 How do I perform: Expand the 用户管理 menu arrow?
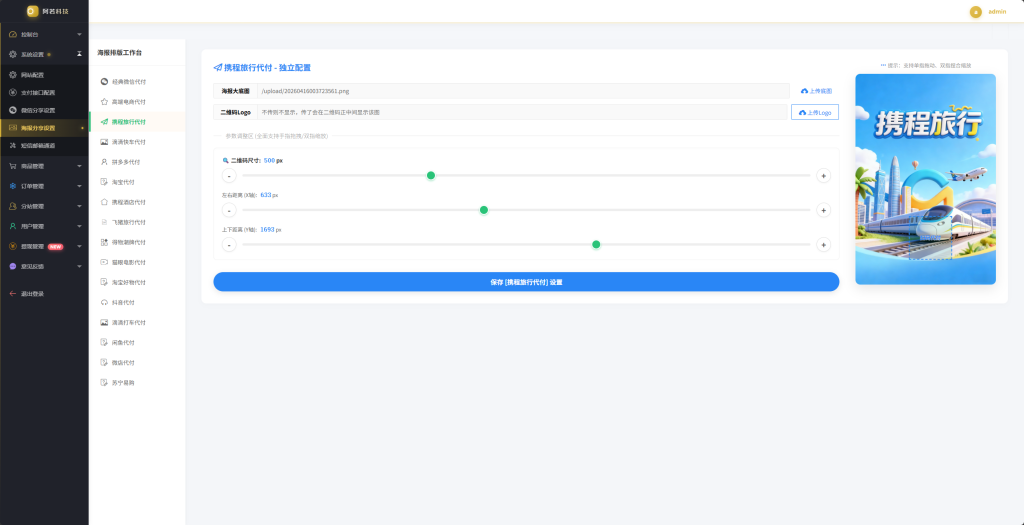(x=79, y=227)
